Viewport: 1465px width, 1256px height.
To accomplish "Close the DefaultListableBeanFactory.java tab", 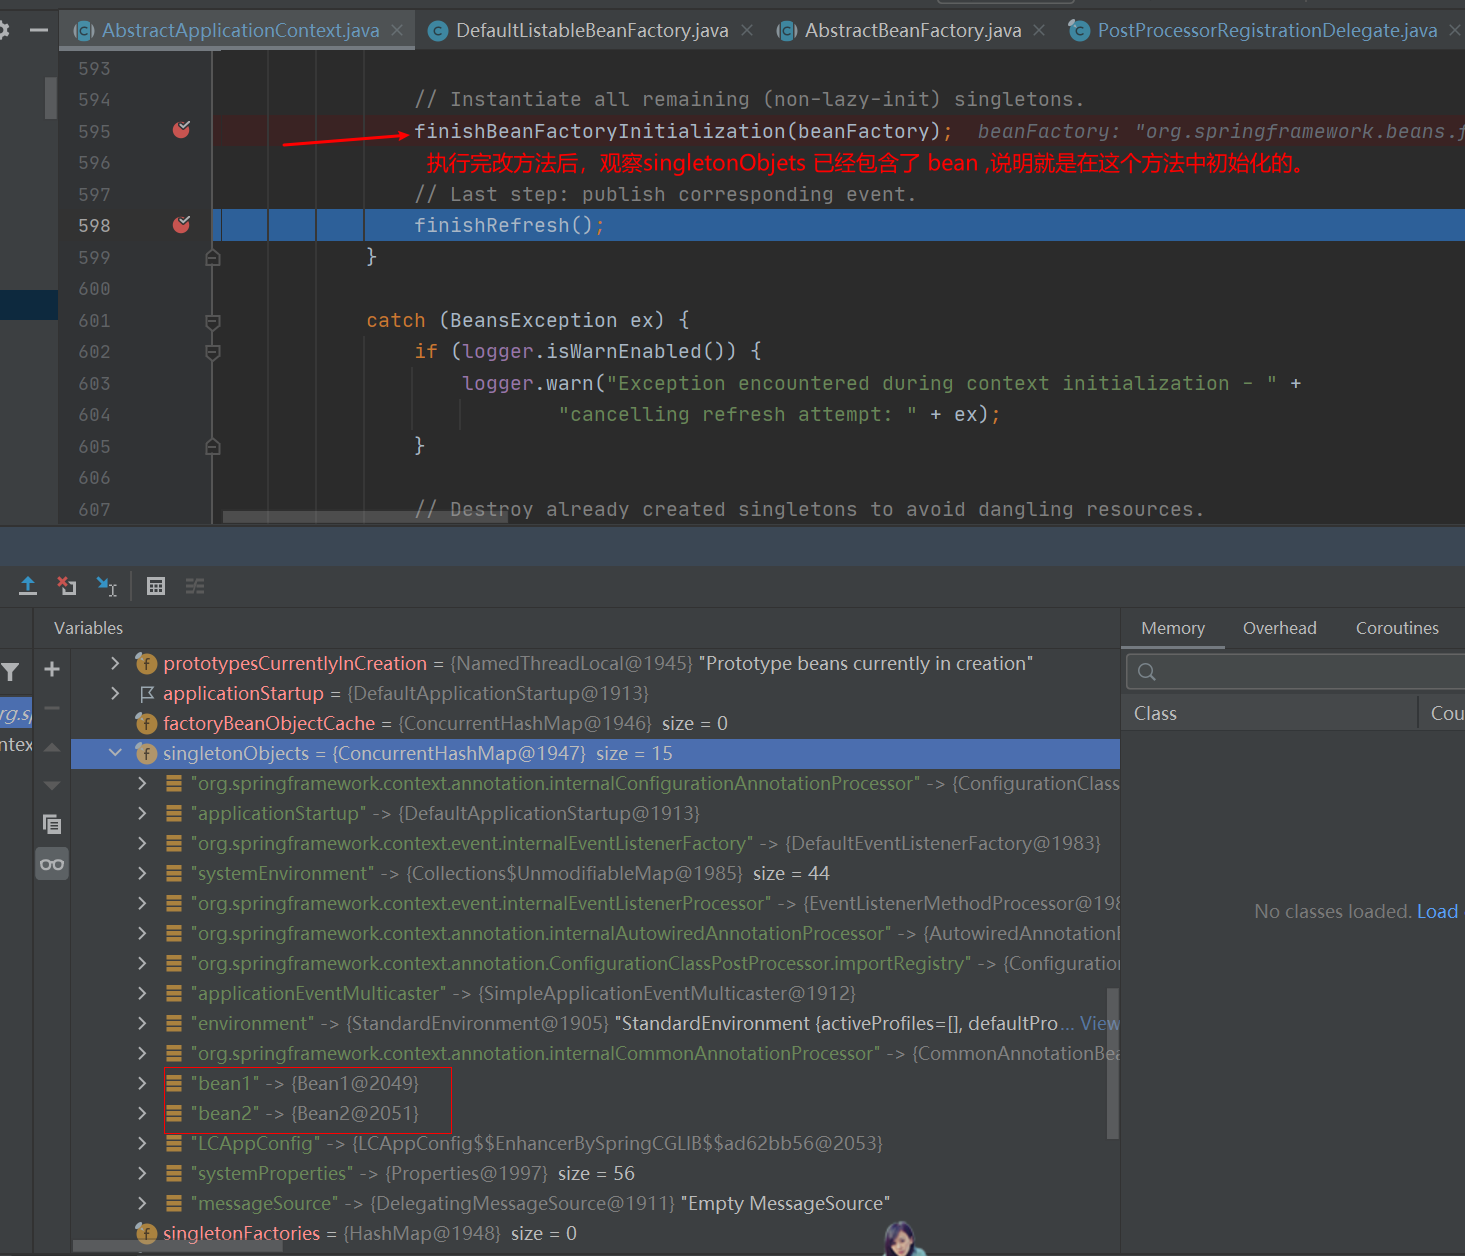I will point(747,31).
